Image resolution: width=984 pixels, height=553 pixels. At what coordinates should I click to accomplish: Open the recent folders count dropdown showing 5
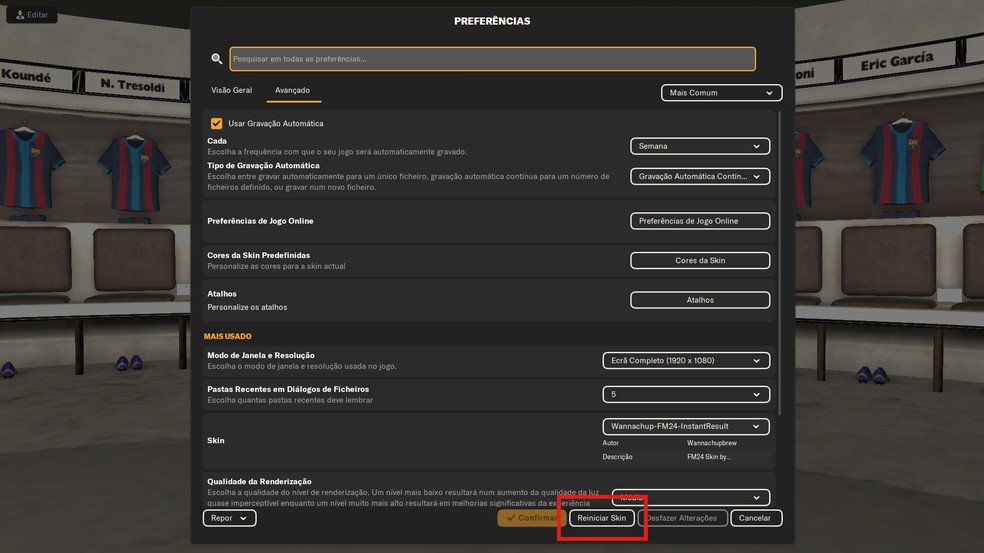[686, 395]
